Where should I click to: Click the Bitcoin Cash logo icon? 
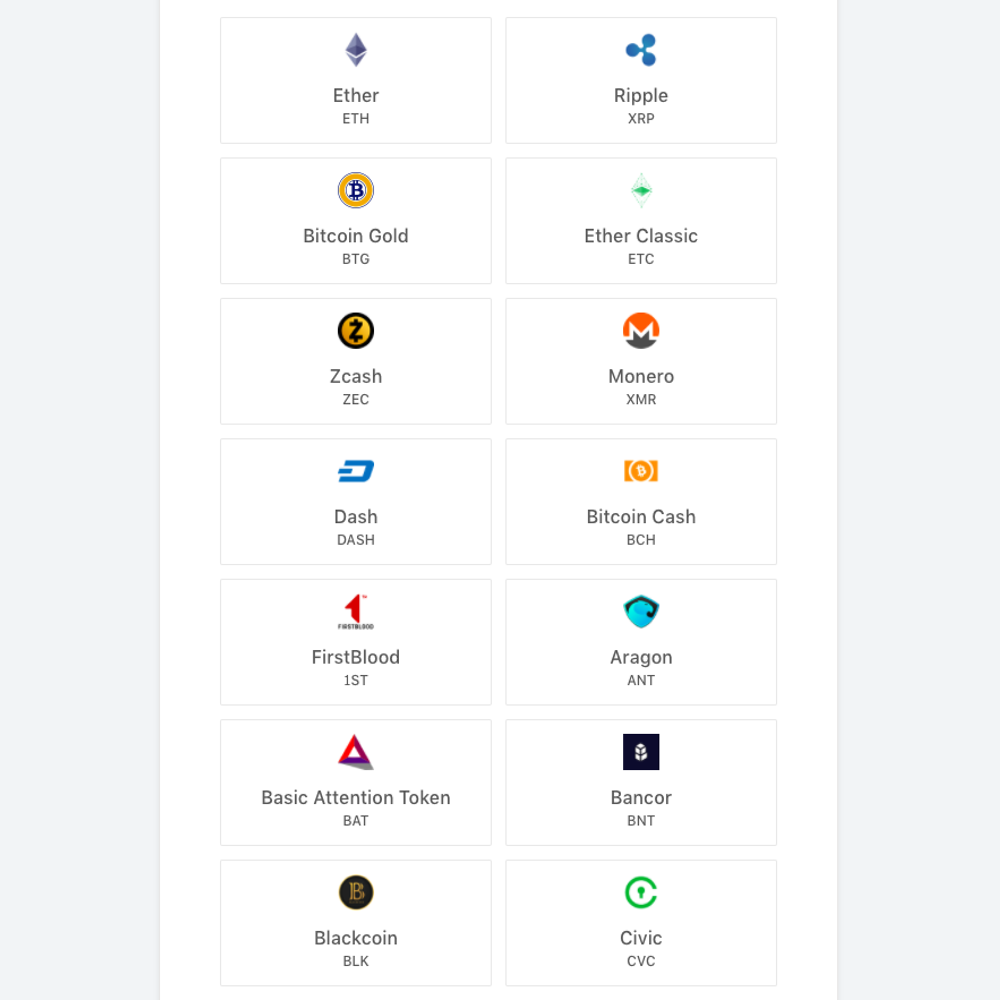641,471
